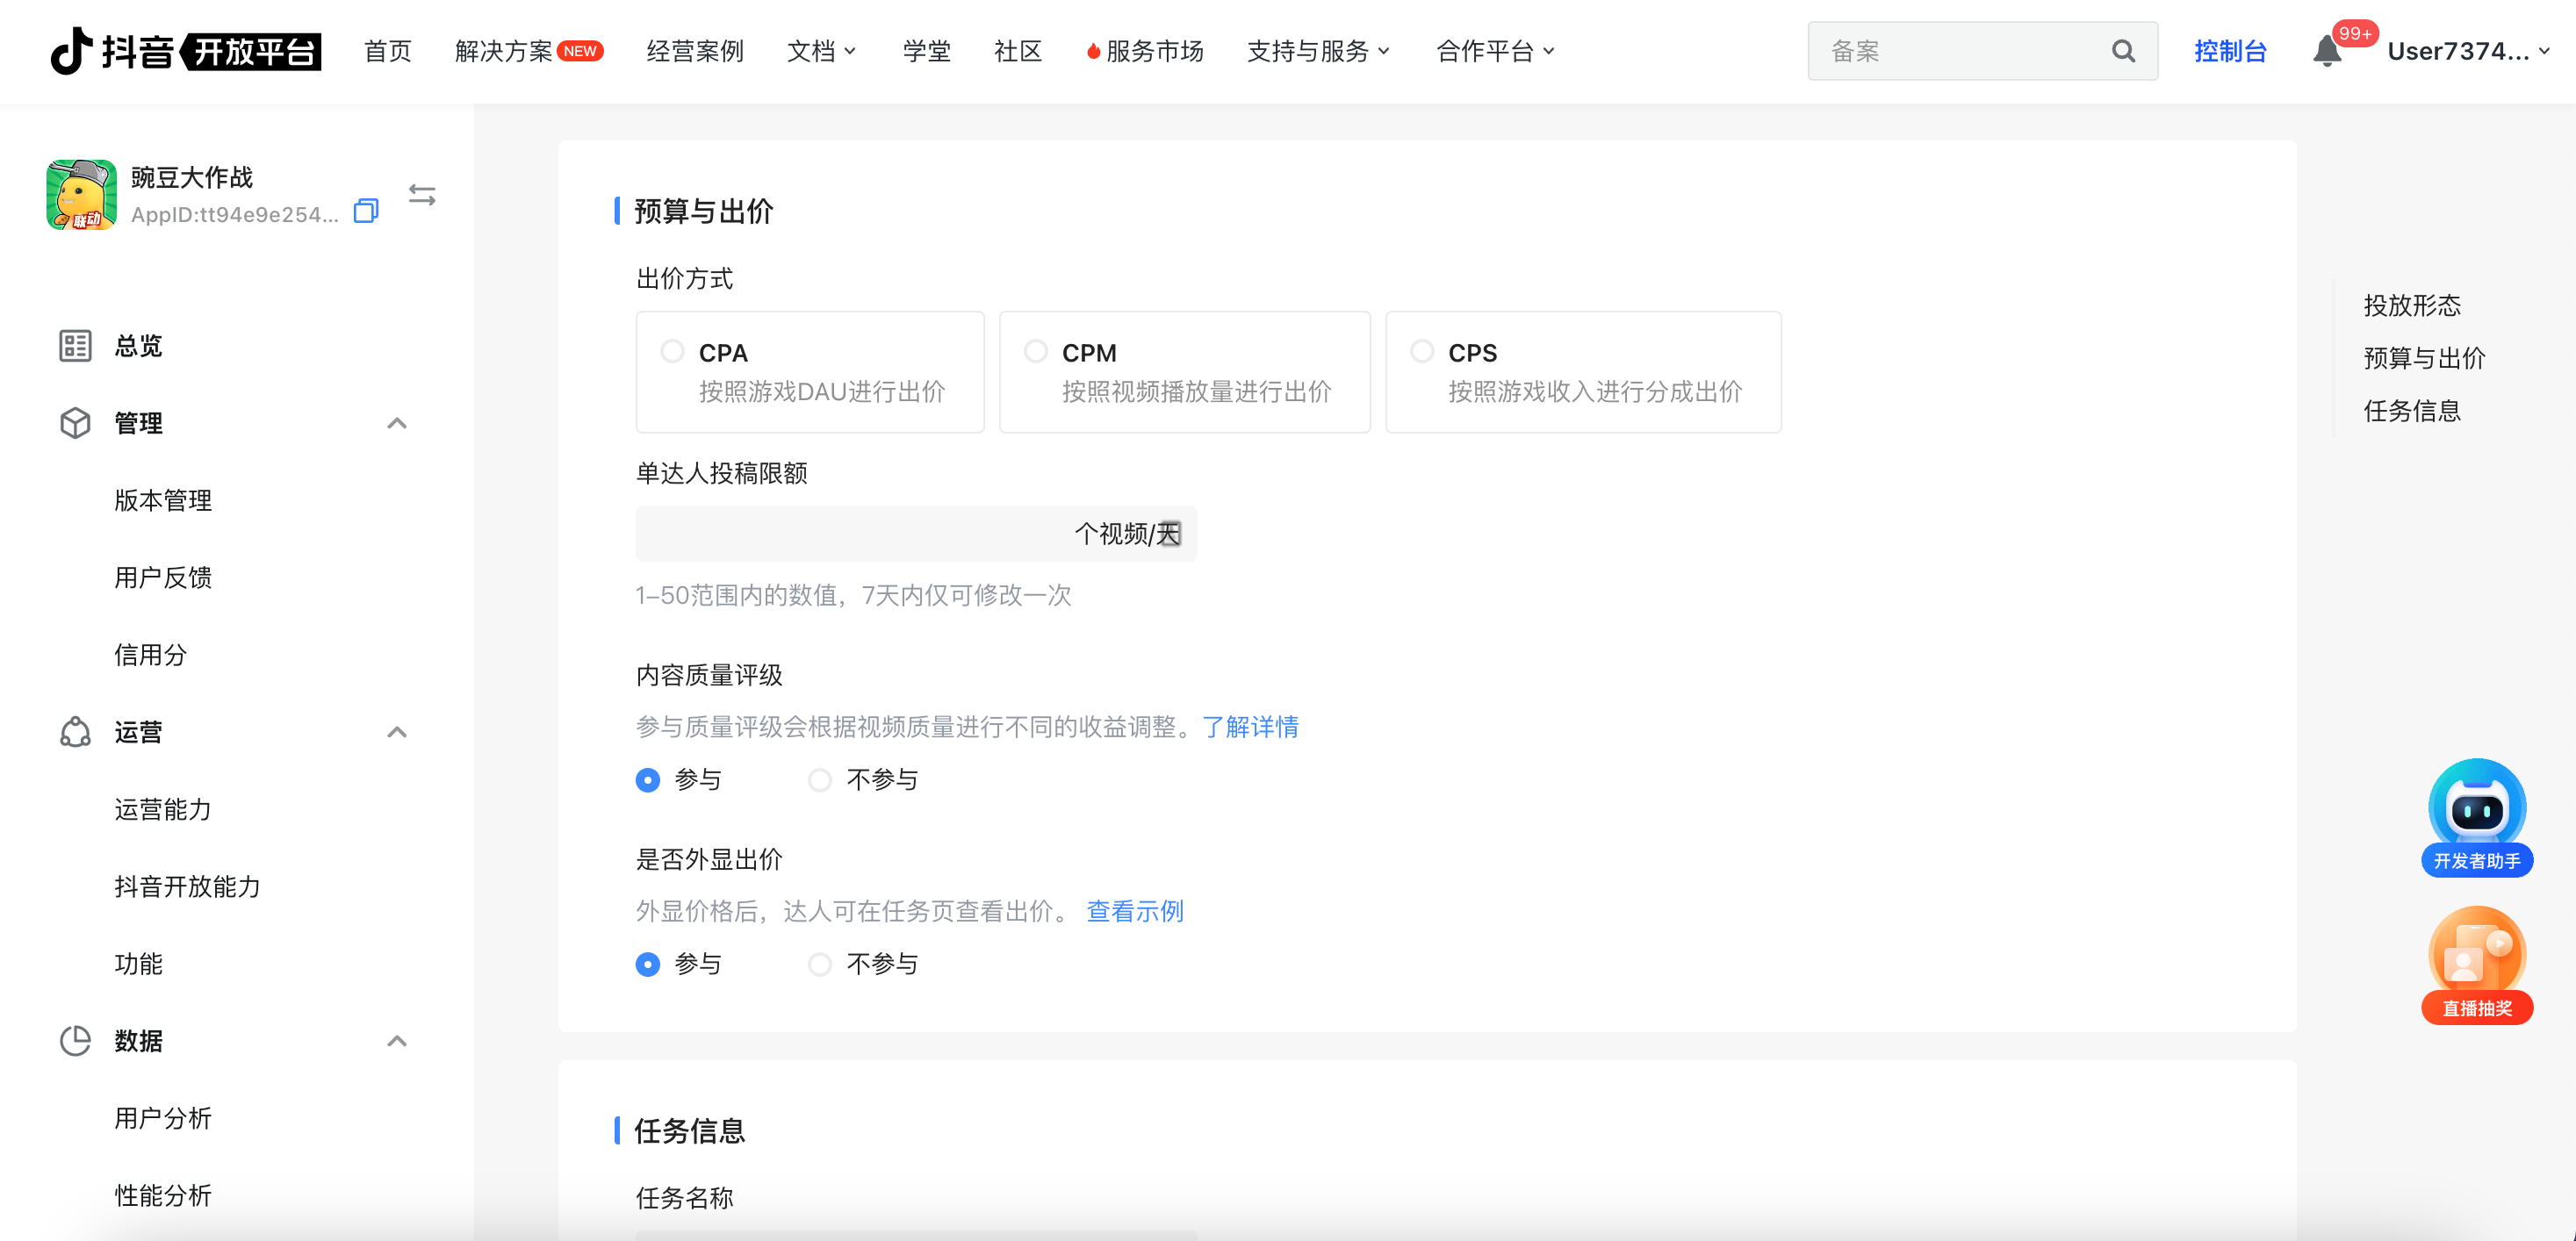
Task: Open 信用分 in the sidebar
Action: [150, 655]
